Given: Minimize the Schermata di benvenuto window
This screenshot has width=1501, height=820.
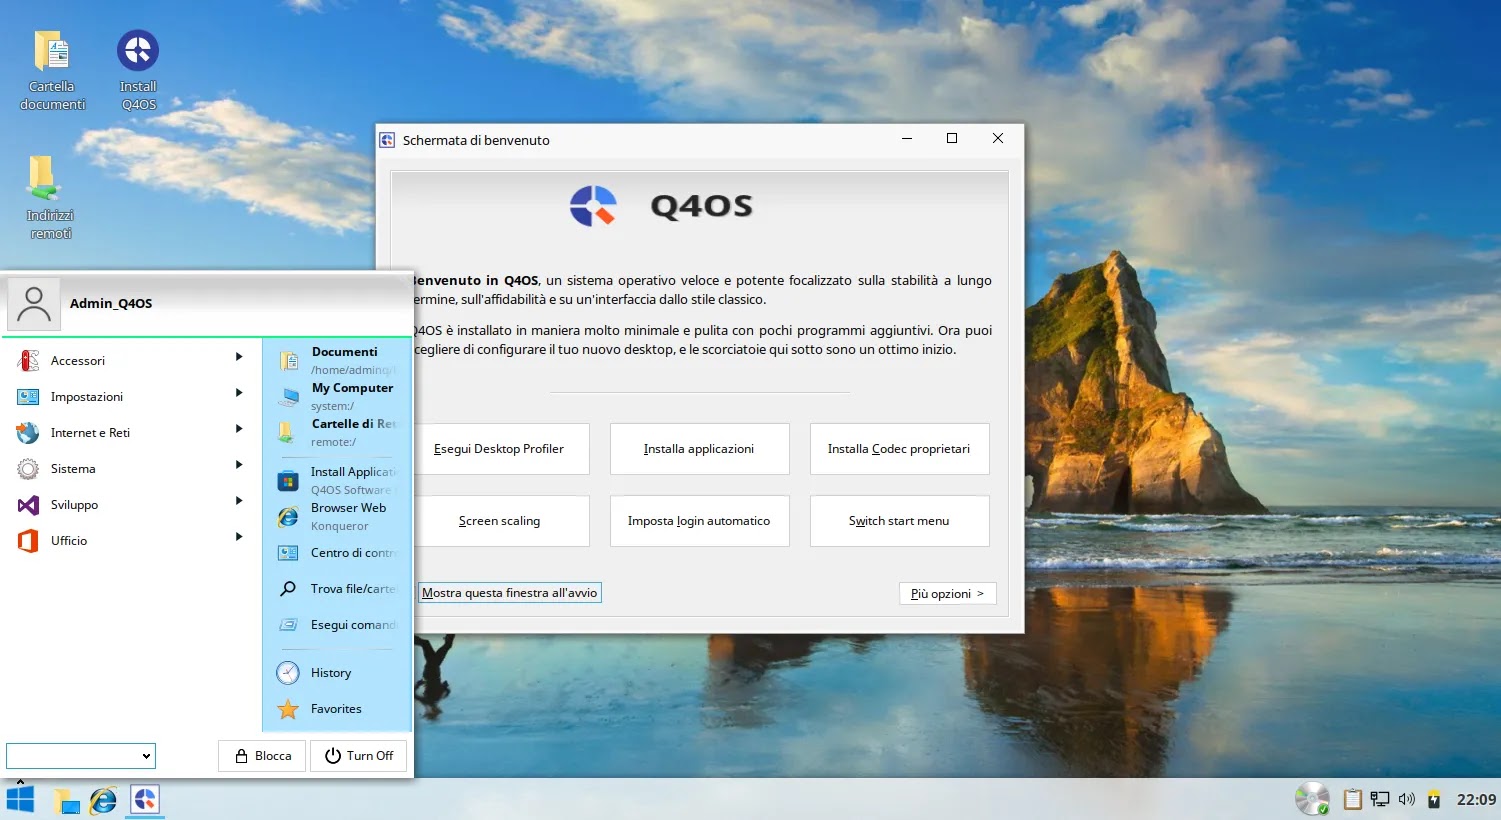Looking at the screenshot, I should pos(907,139).
